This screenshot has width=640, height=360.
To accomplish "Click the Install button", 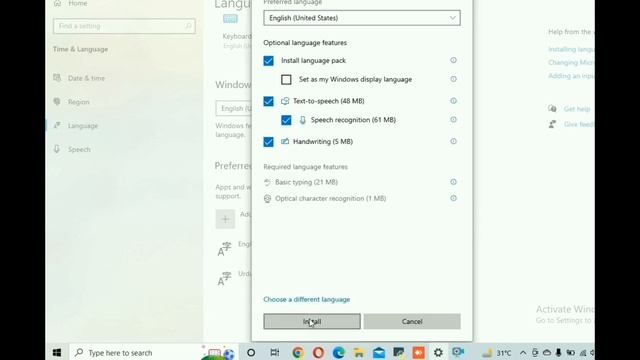I will 312,321.
